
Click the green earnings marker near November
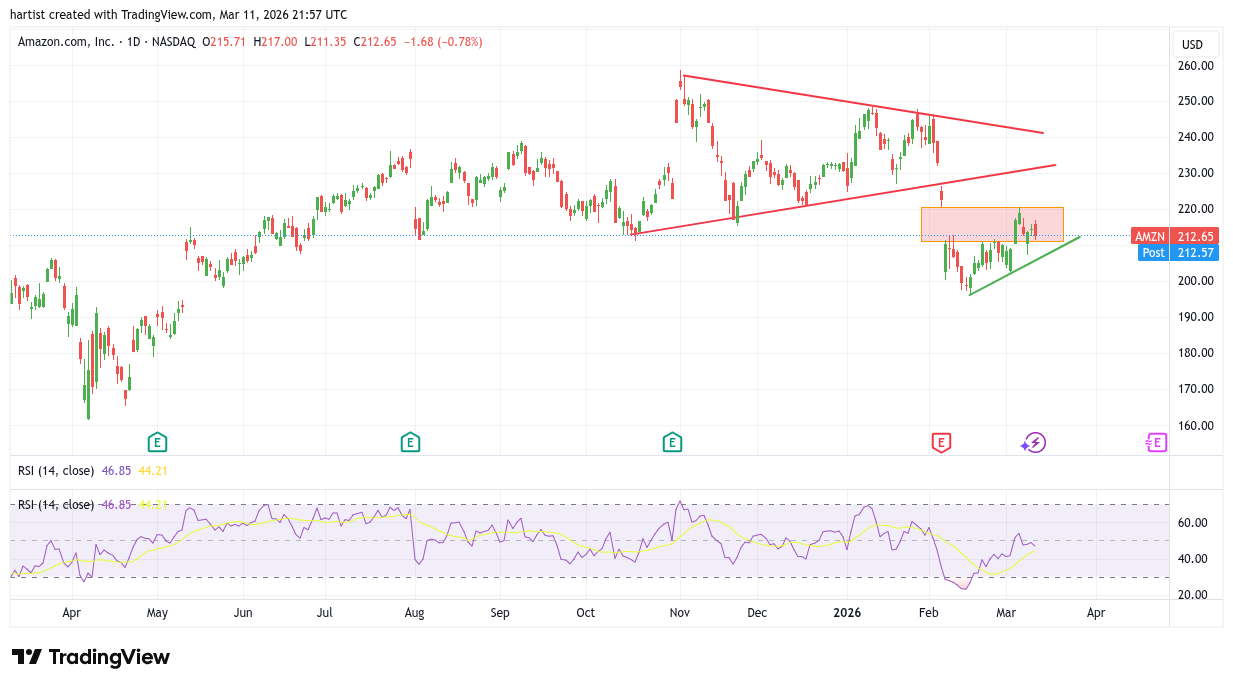[x=672, y=441]
